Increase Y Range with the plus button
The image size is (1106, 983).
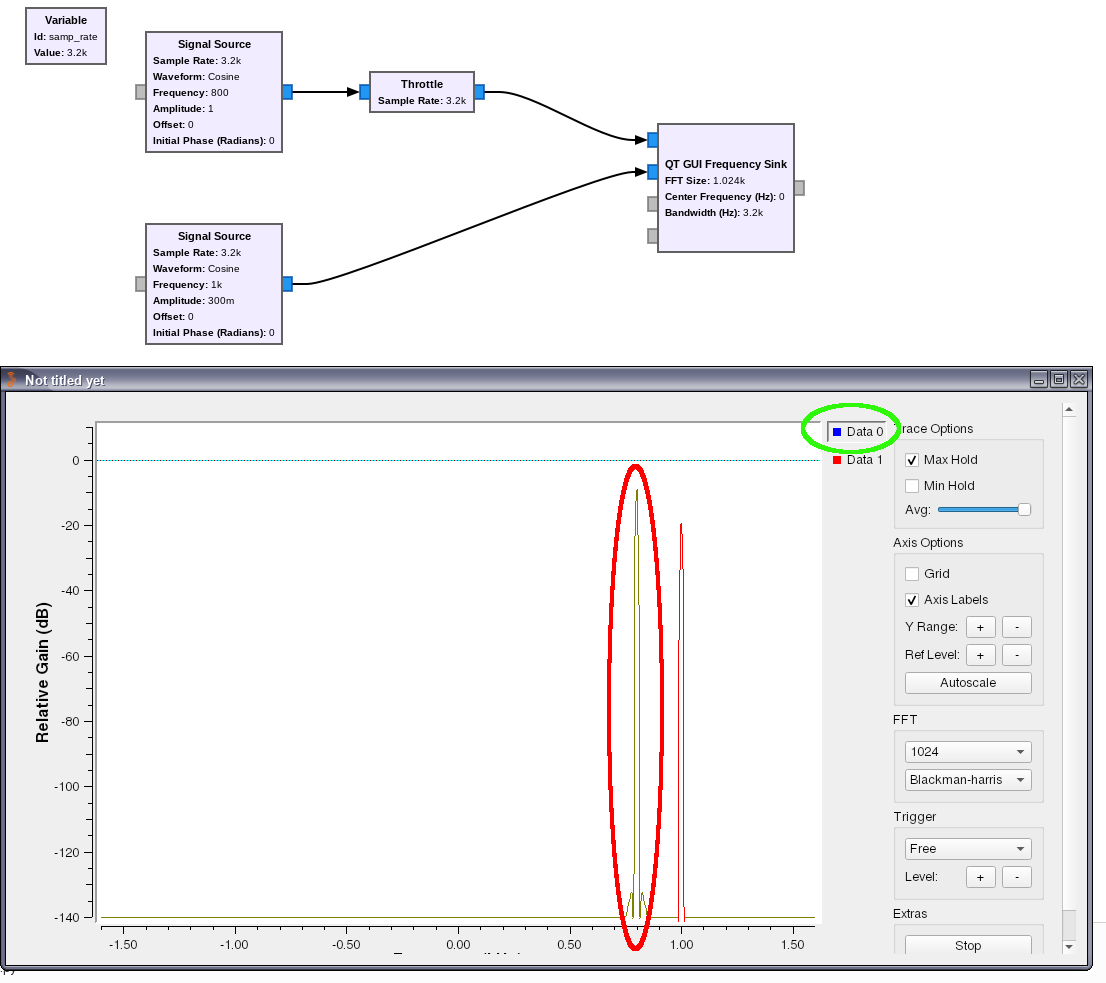coord(980,626)
